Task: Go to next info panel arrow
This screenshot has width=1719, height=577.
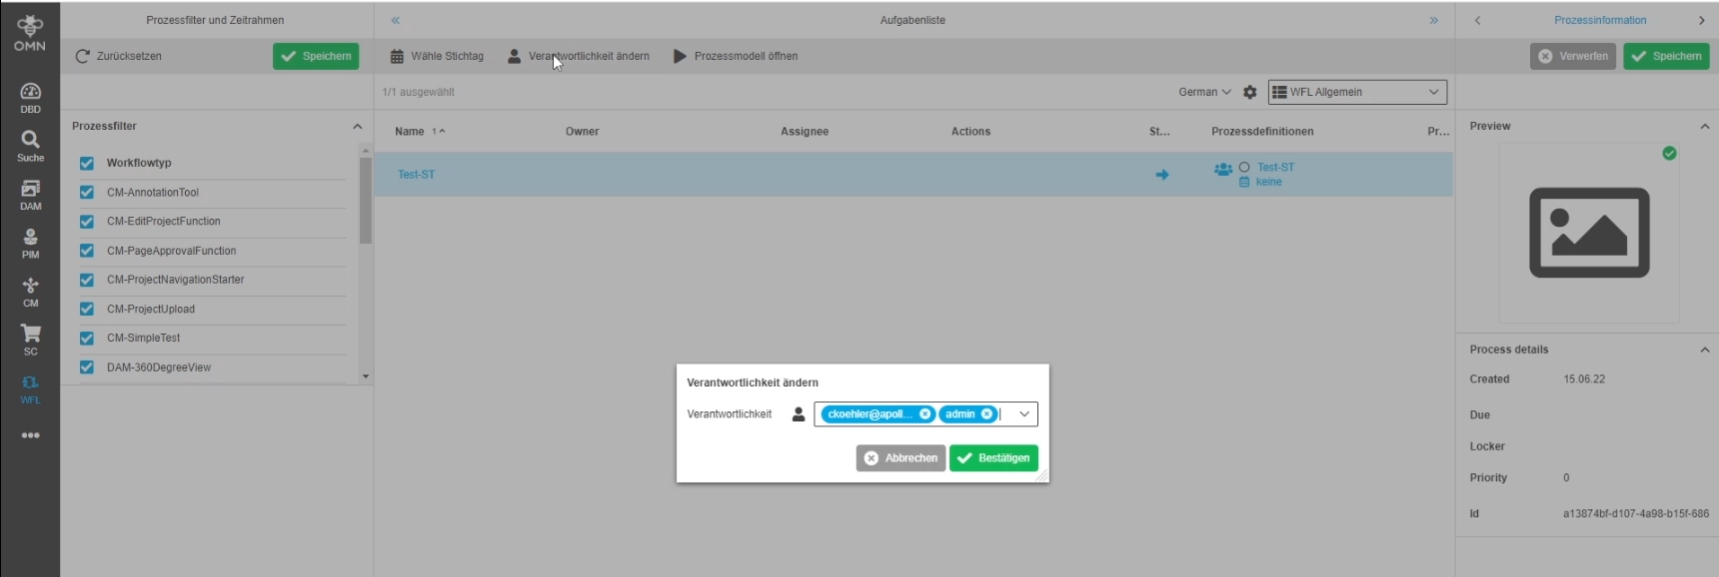Action: [1701, 20]
